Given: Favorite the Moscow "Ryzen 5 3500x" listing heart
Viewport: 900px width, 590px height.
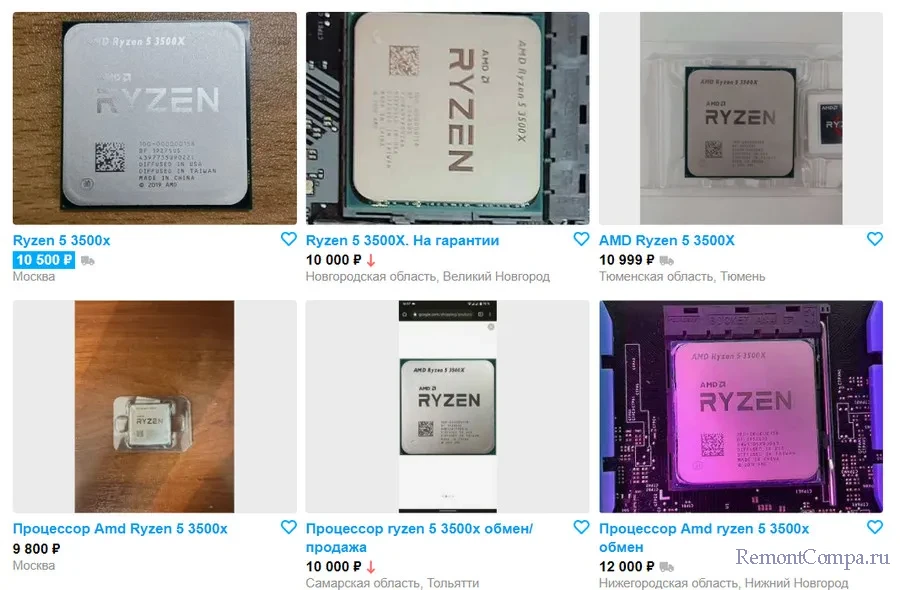Looking at the screenshot, I should coord(289,239).
